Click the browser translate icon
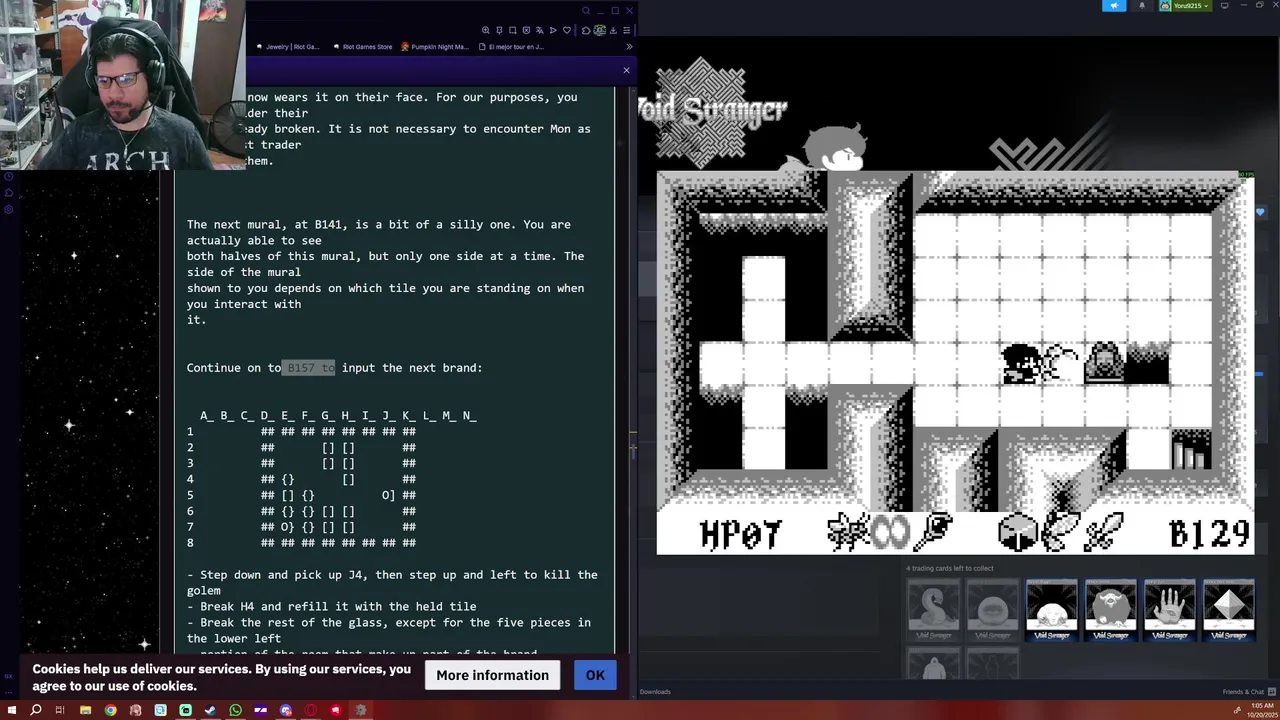The width and height of the screenshot is (1280, 720). [x=540, y=30]
